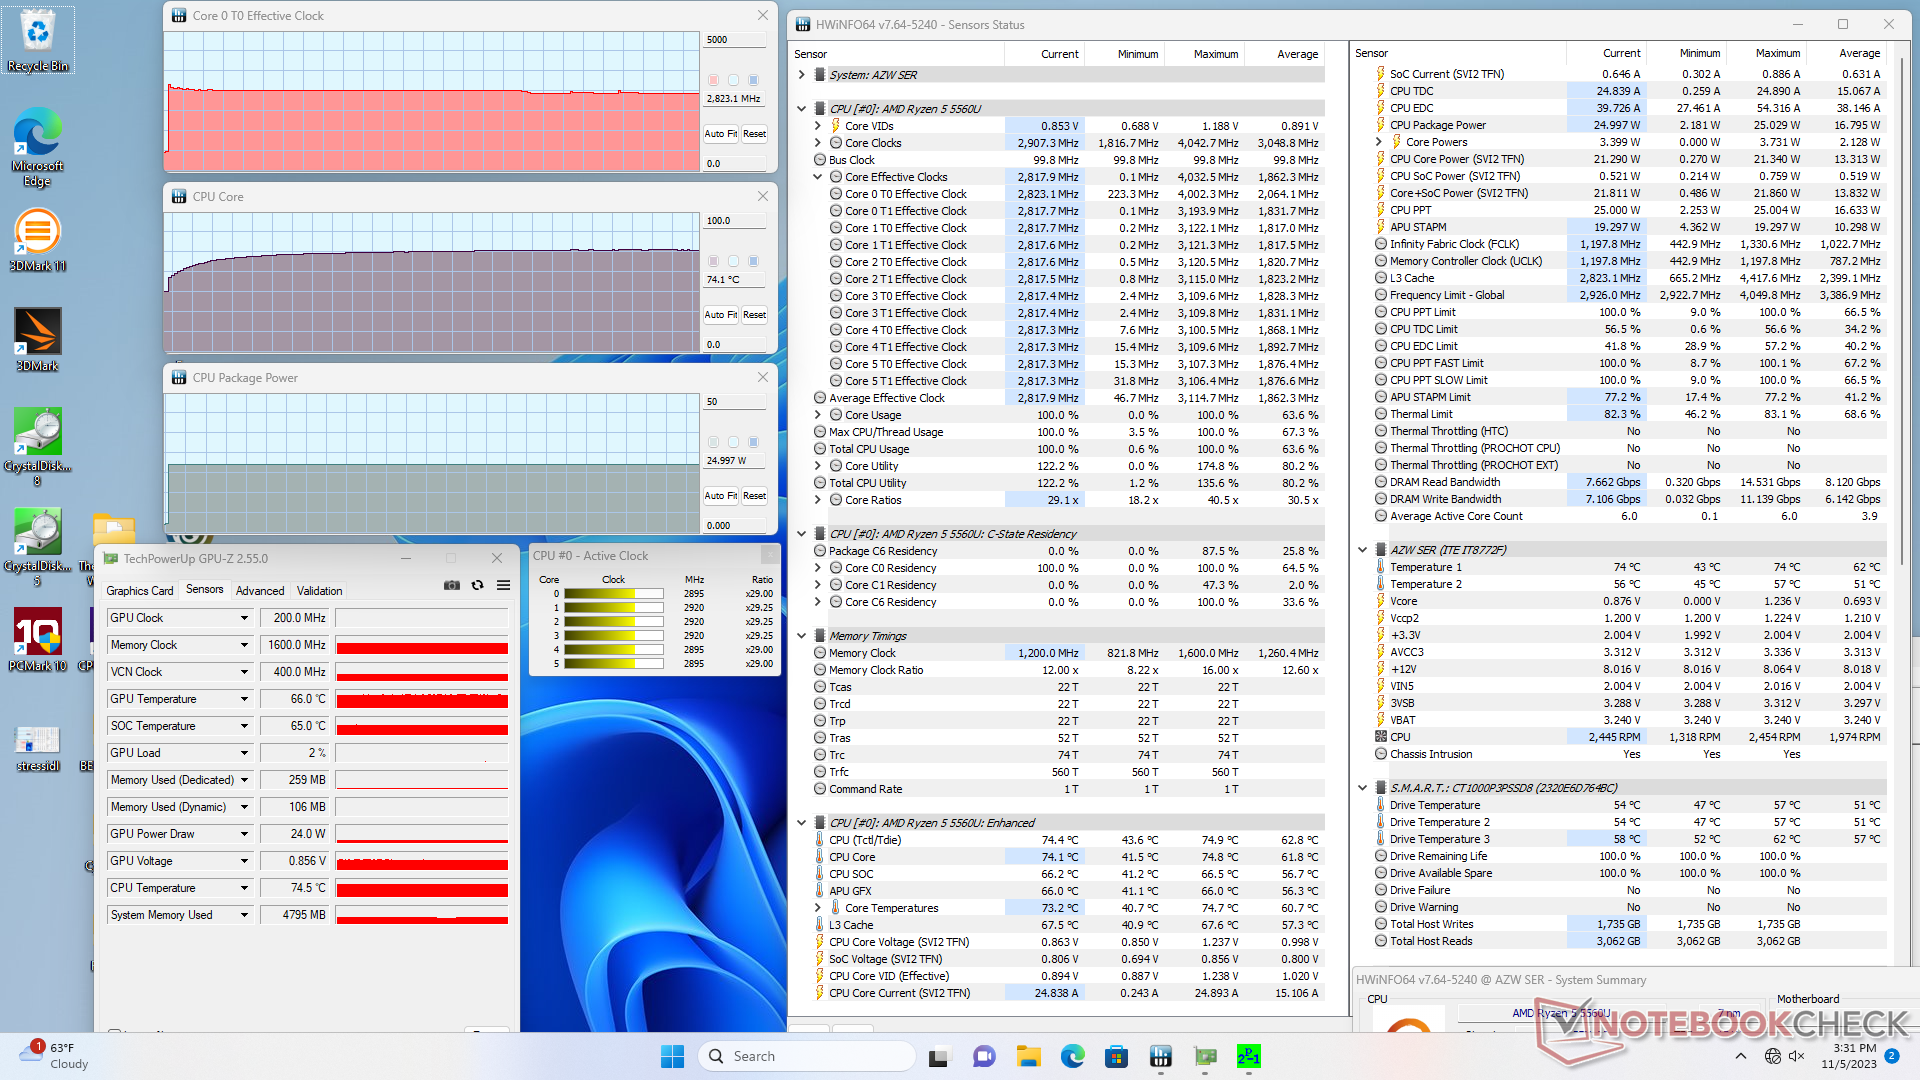Click Auto Fit in the CPU Core graph window
This screenshot has width=1920, height=1080.
coord(720,315)
